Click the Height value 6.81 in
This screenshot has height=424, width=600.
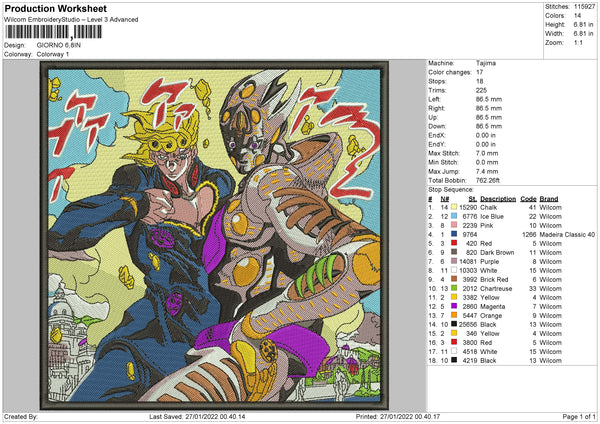click(x=583, y=24)
